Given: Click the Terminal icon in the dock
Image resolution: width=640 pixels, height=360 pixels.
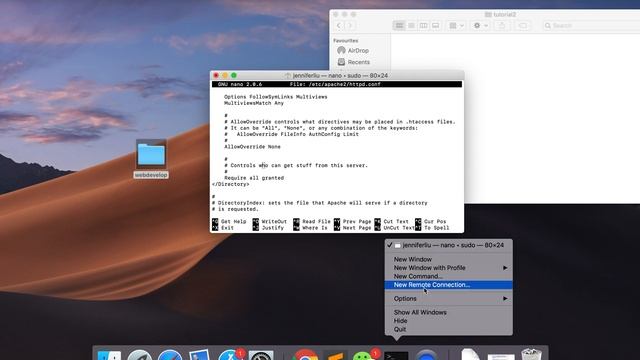Looking at the screenshot, I should coord(396,356).
